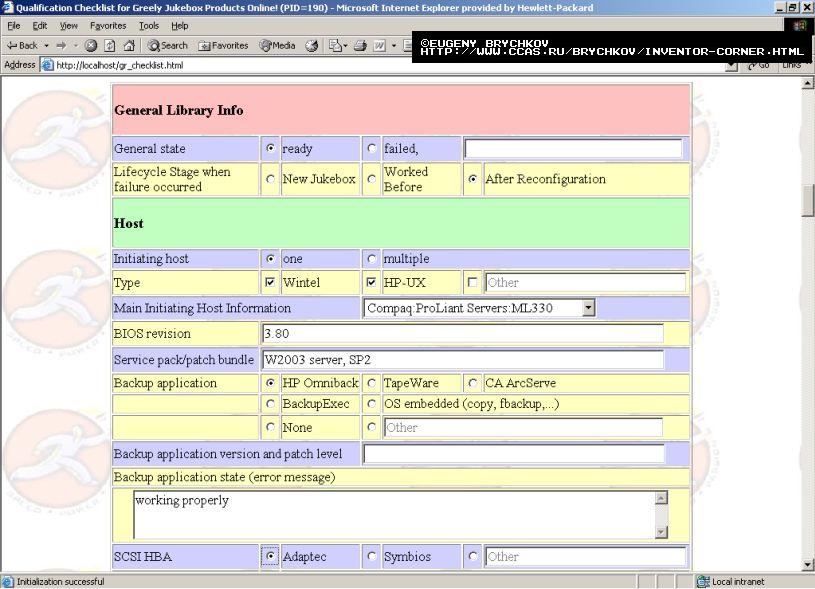Screen dimensions: 815x589
Task: Open the Back history dropdown arrow
Action: (46, 46)
